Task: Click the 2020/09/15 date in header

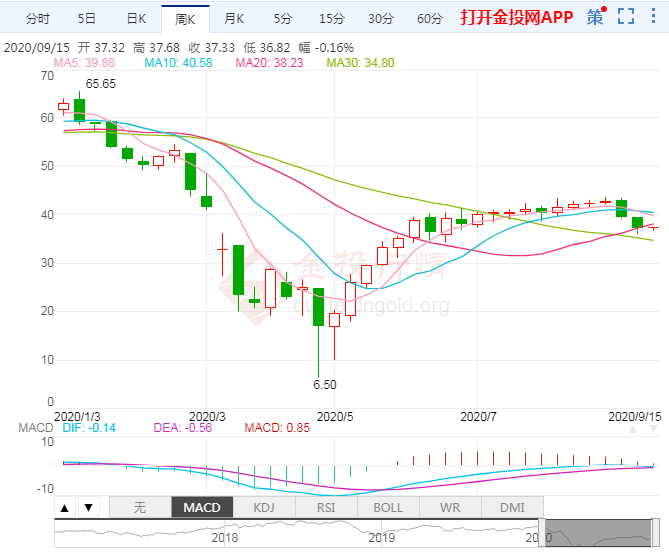Action: click(x=37, y=47)
